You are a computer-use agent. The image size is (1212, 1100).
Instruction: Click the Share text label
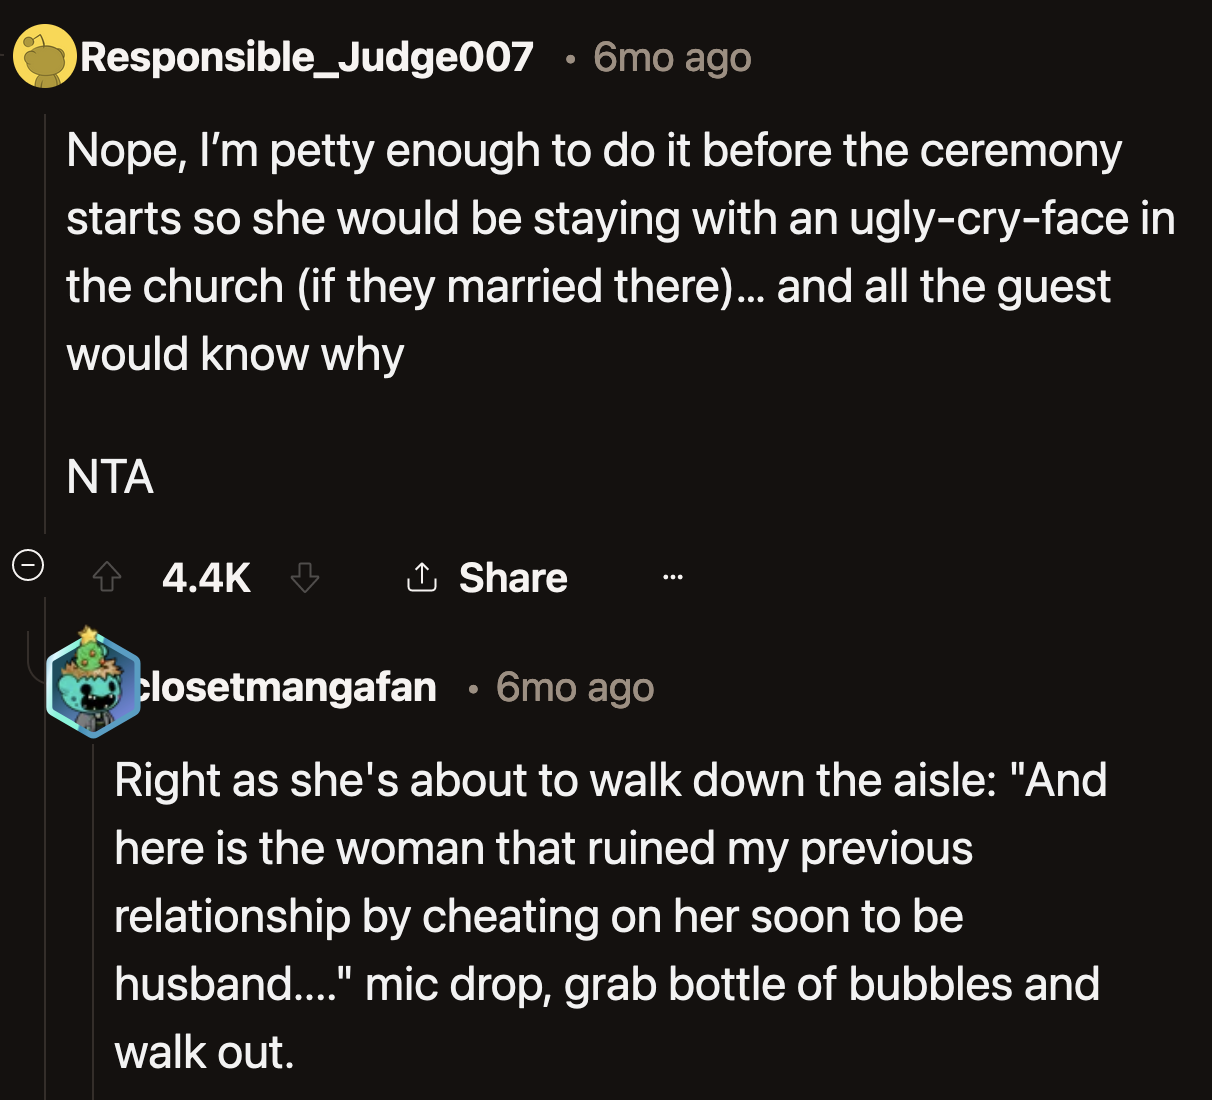click(x=512, y=577)
